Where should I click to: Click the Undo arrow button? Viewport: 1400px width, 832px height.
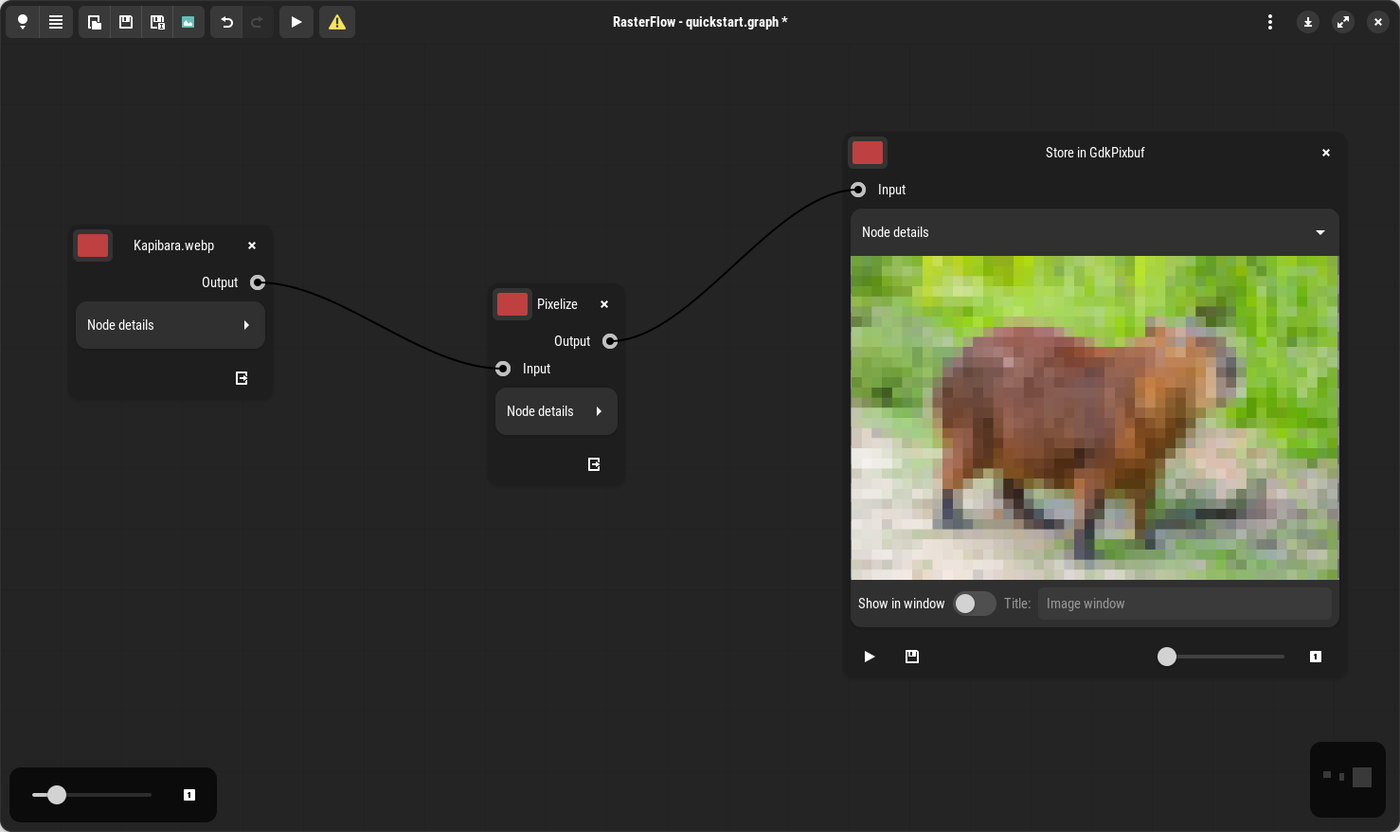(x=227, y=22)
